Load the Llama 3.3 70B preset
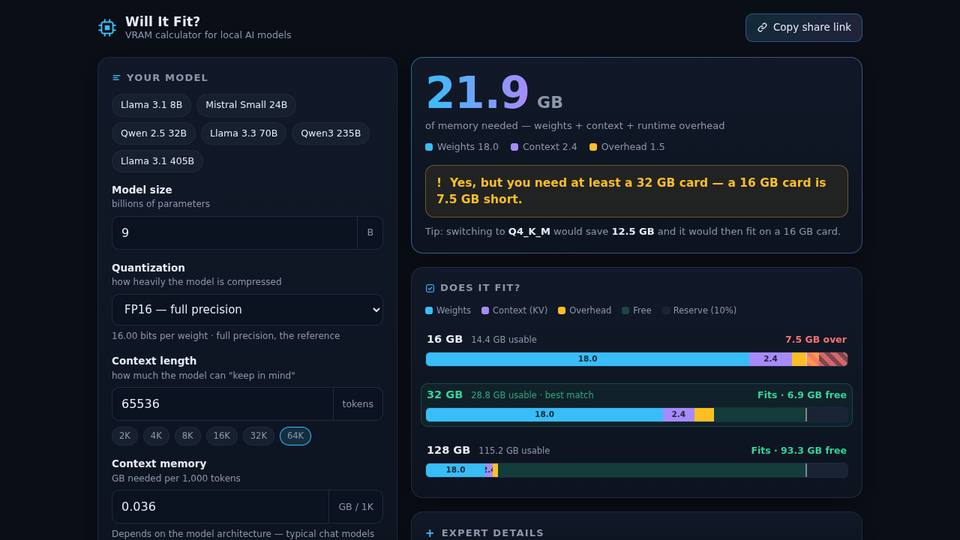960x540 pixels. click(244, 133)
